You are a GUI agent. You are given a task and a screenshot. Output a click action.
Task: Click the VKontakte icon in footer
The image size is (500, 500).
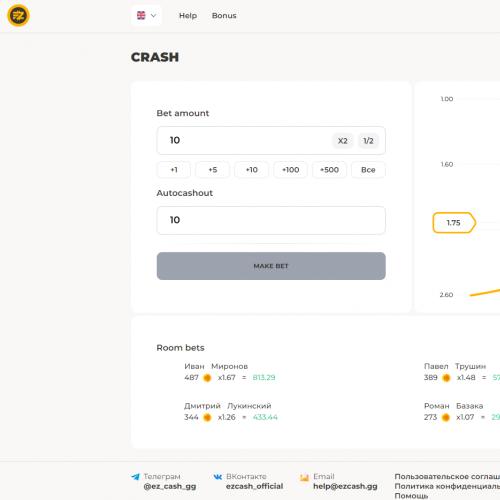[x=218, y=477]
